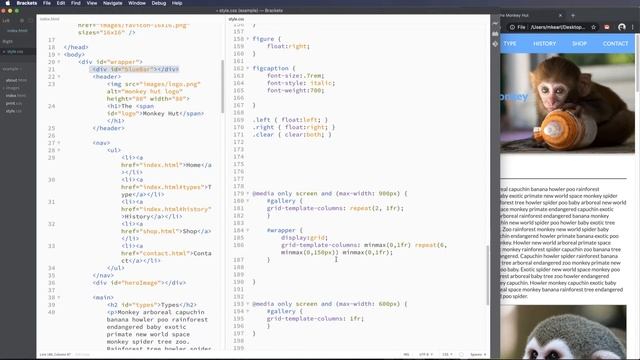Collapse the ul fold at line 28
This screenshot has height=360, width=640.
59,150
